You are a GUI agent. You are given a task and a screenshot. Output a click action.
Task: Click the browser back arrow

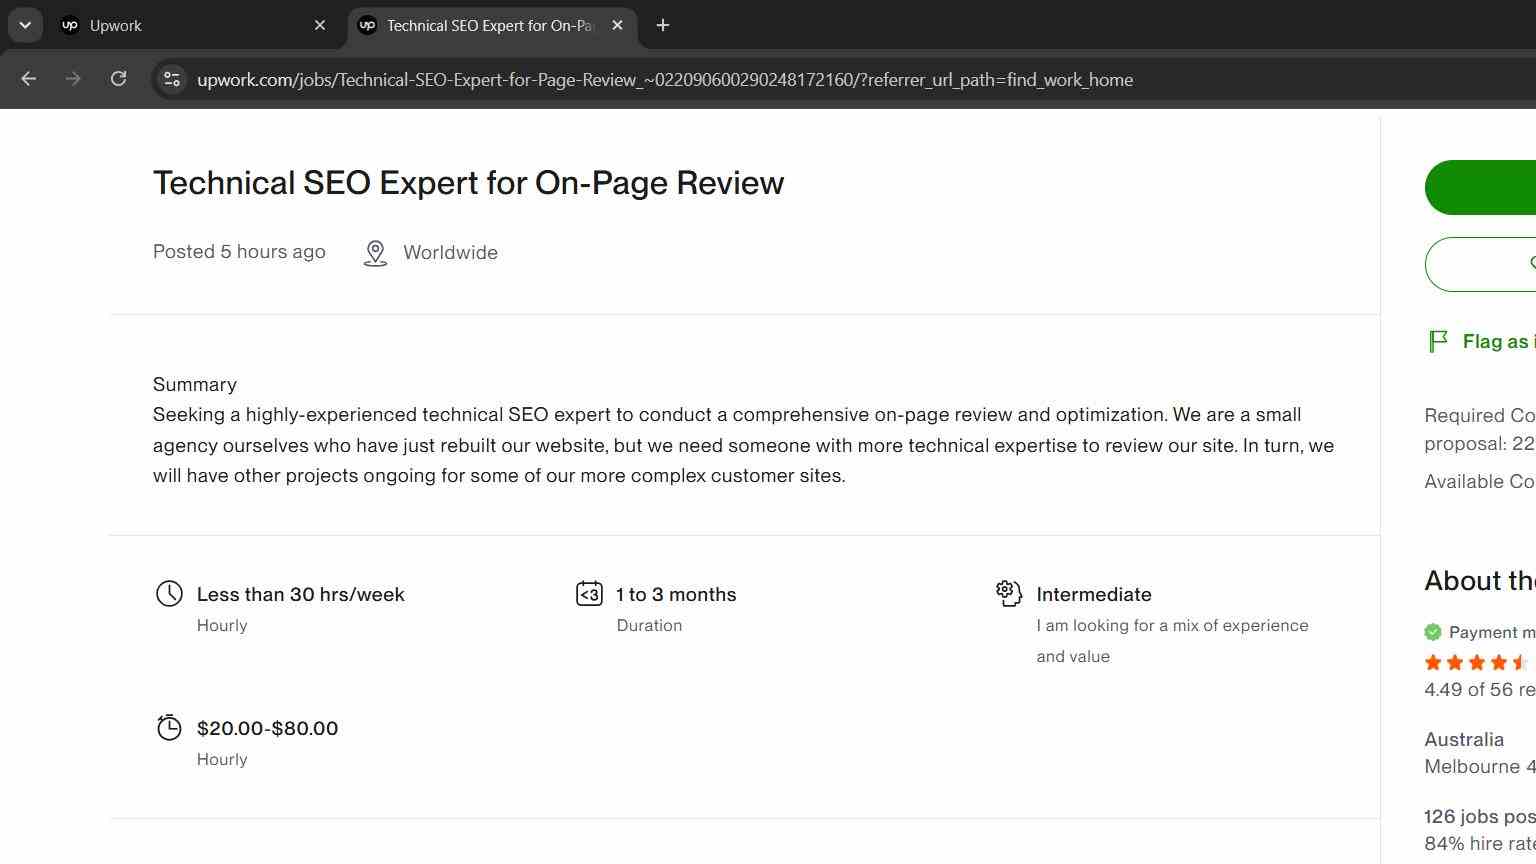click(x=28, y=79)
